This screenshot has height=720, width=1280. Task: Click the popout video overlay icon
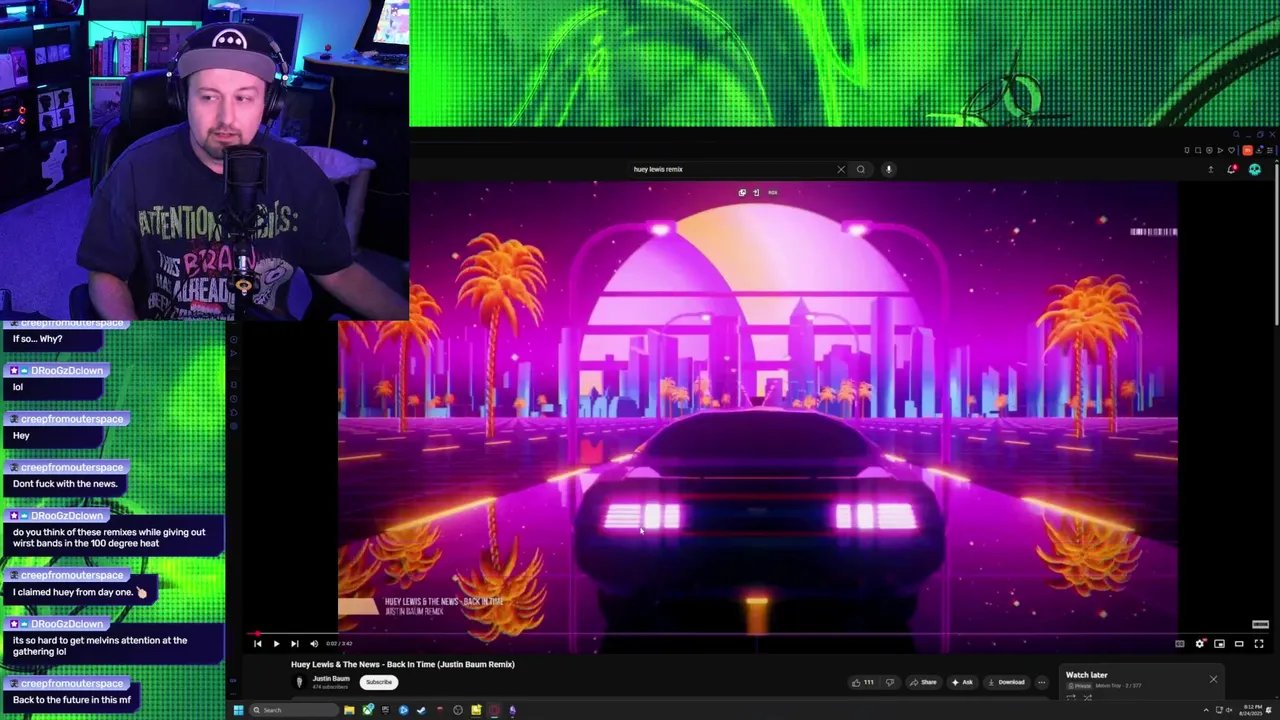coord(742,192)
